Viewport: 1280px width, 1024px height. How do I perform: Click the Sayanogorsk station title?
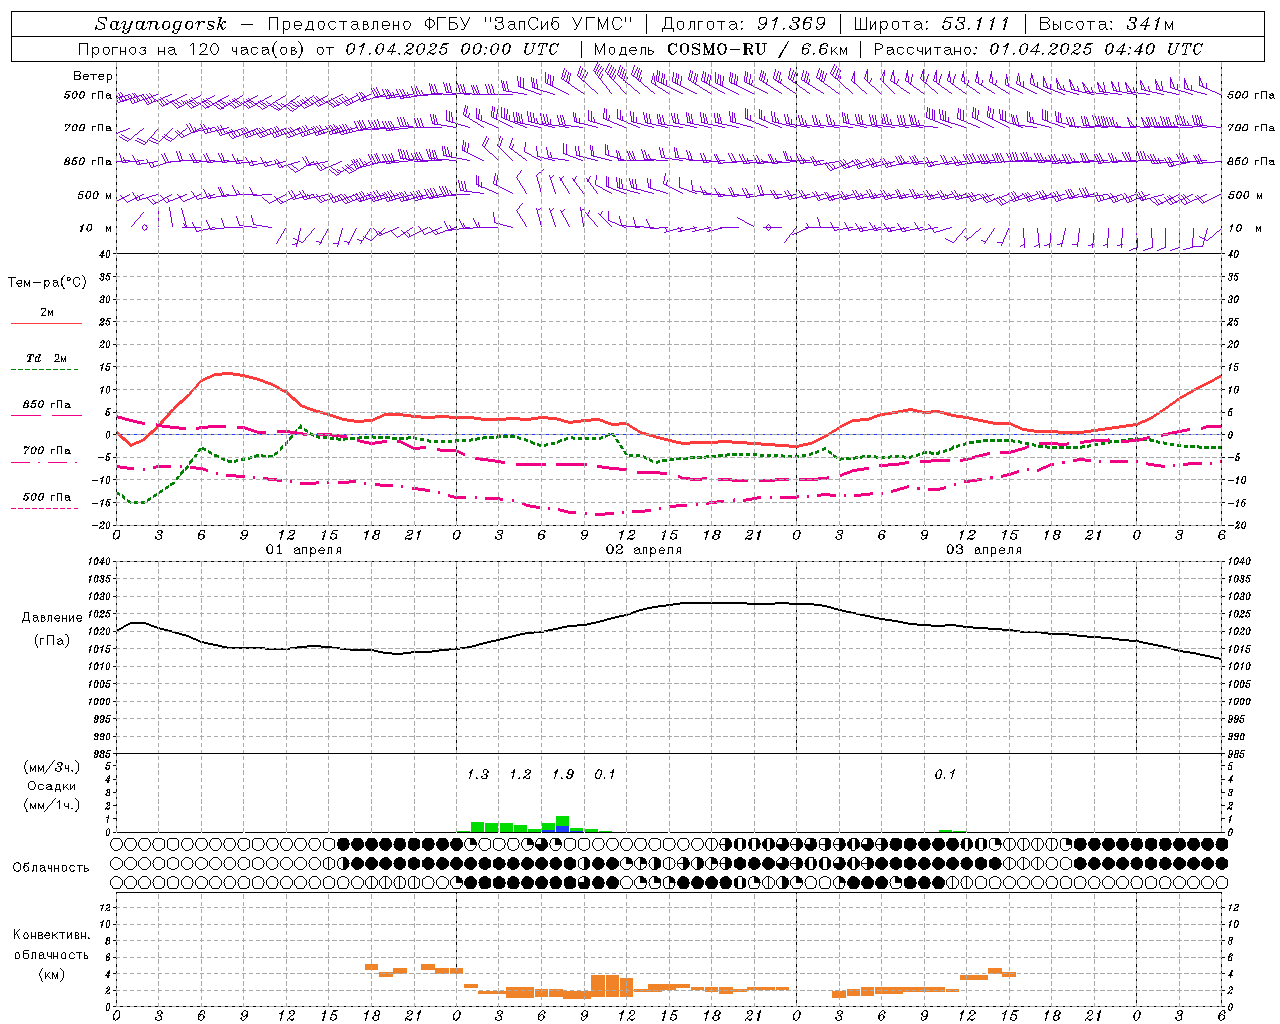coord(161,24)
